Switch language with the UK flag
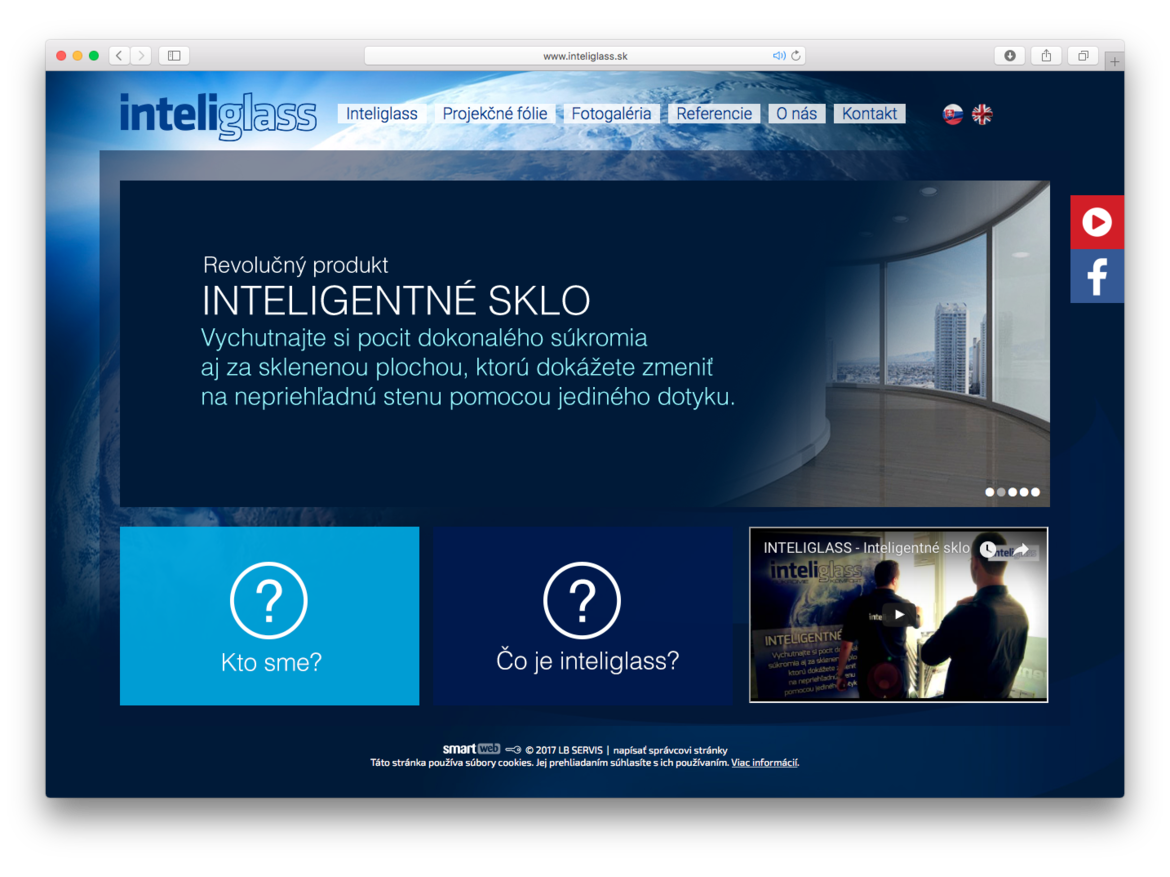The height and width of the screenshot is (877, 1170). click(982, 114)
